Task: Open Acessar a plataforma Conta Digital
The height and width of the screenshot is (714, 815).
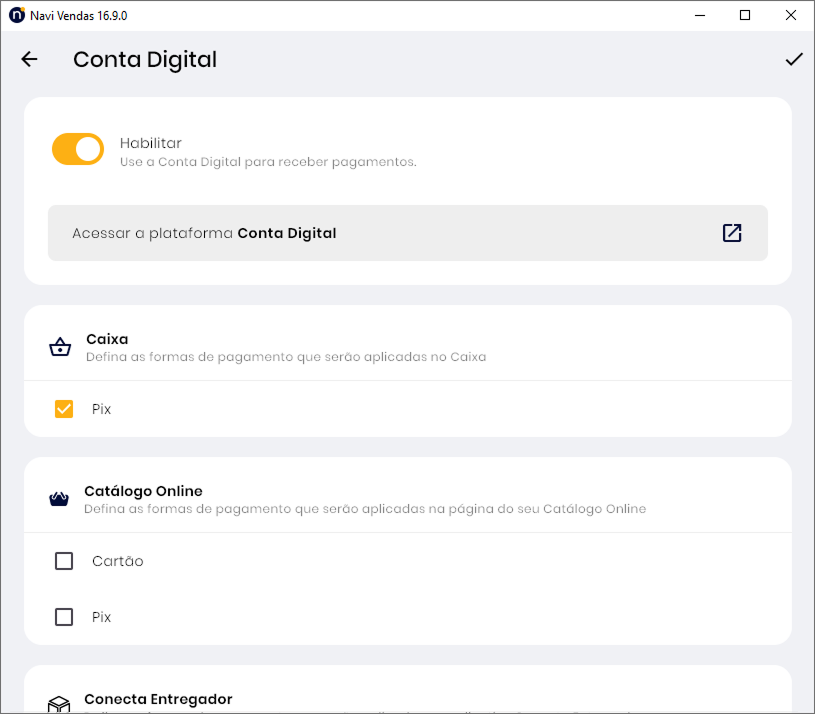Action: point(407,233)
